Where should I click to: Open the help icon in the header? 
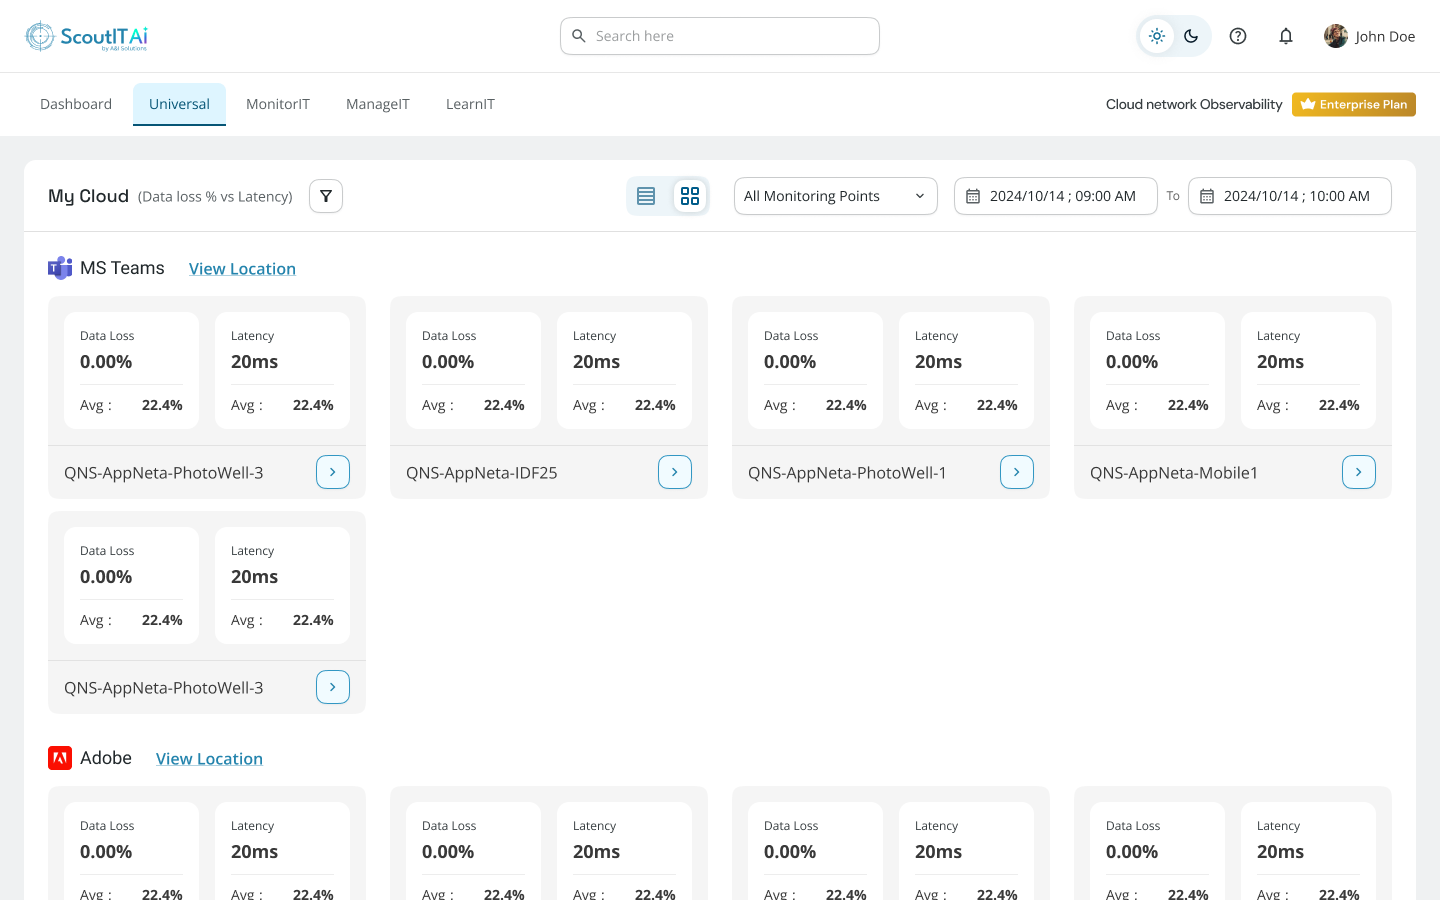(1238, 36)
